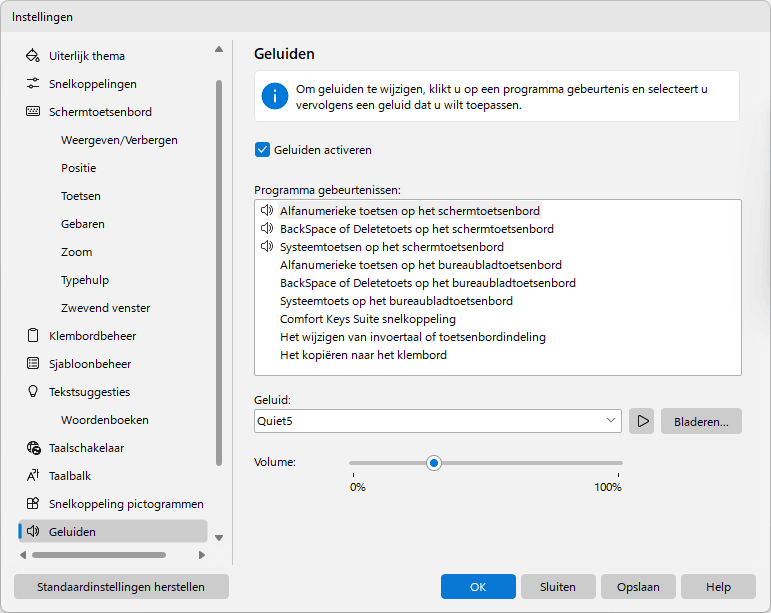Image resolution: width=771 pixels, height=613 pixels.
Task: Select Zoom in the sidebar
Action: 76,252
